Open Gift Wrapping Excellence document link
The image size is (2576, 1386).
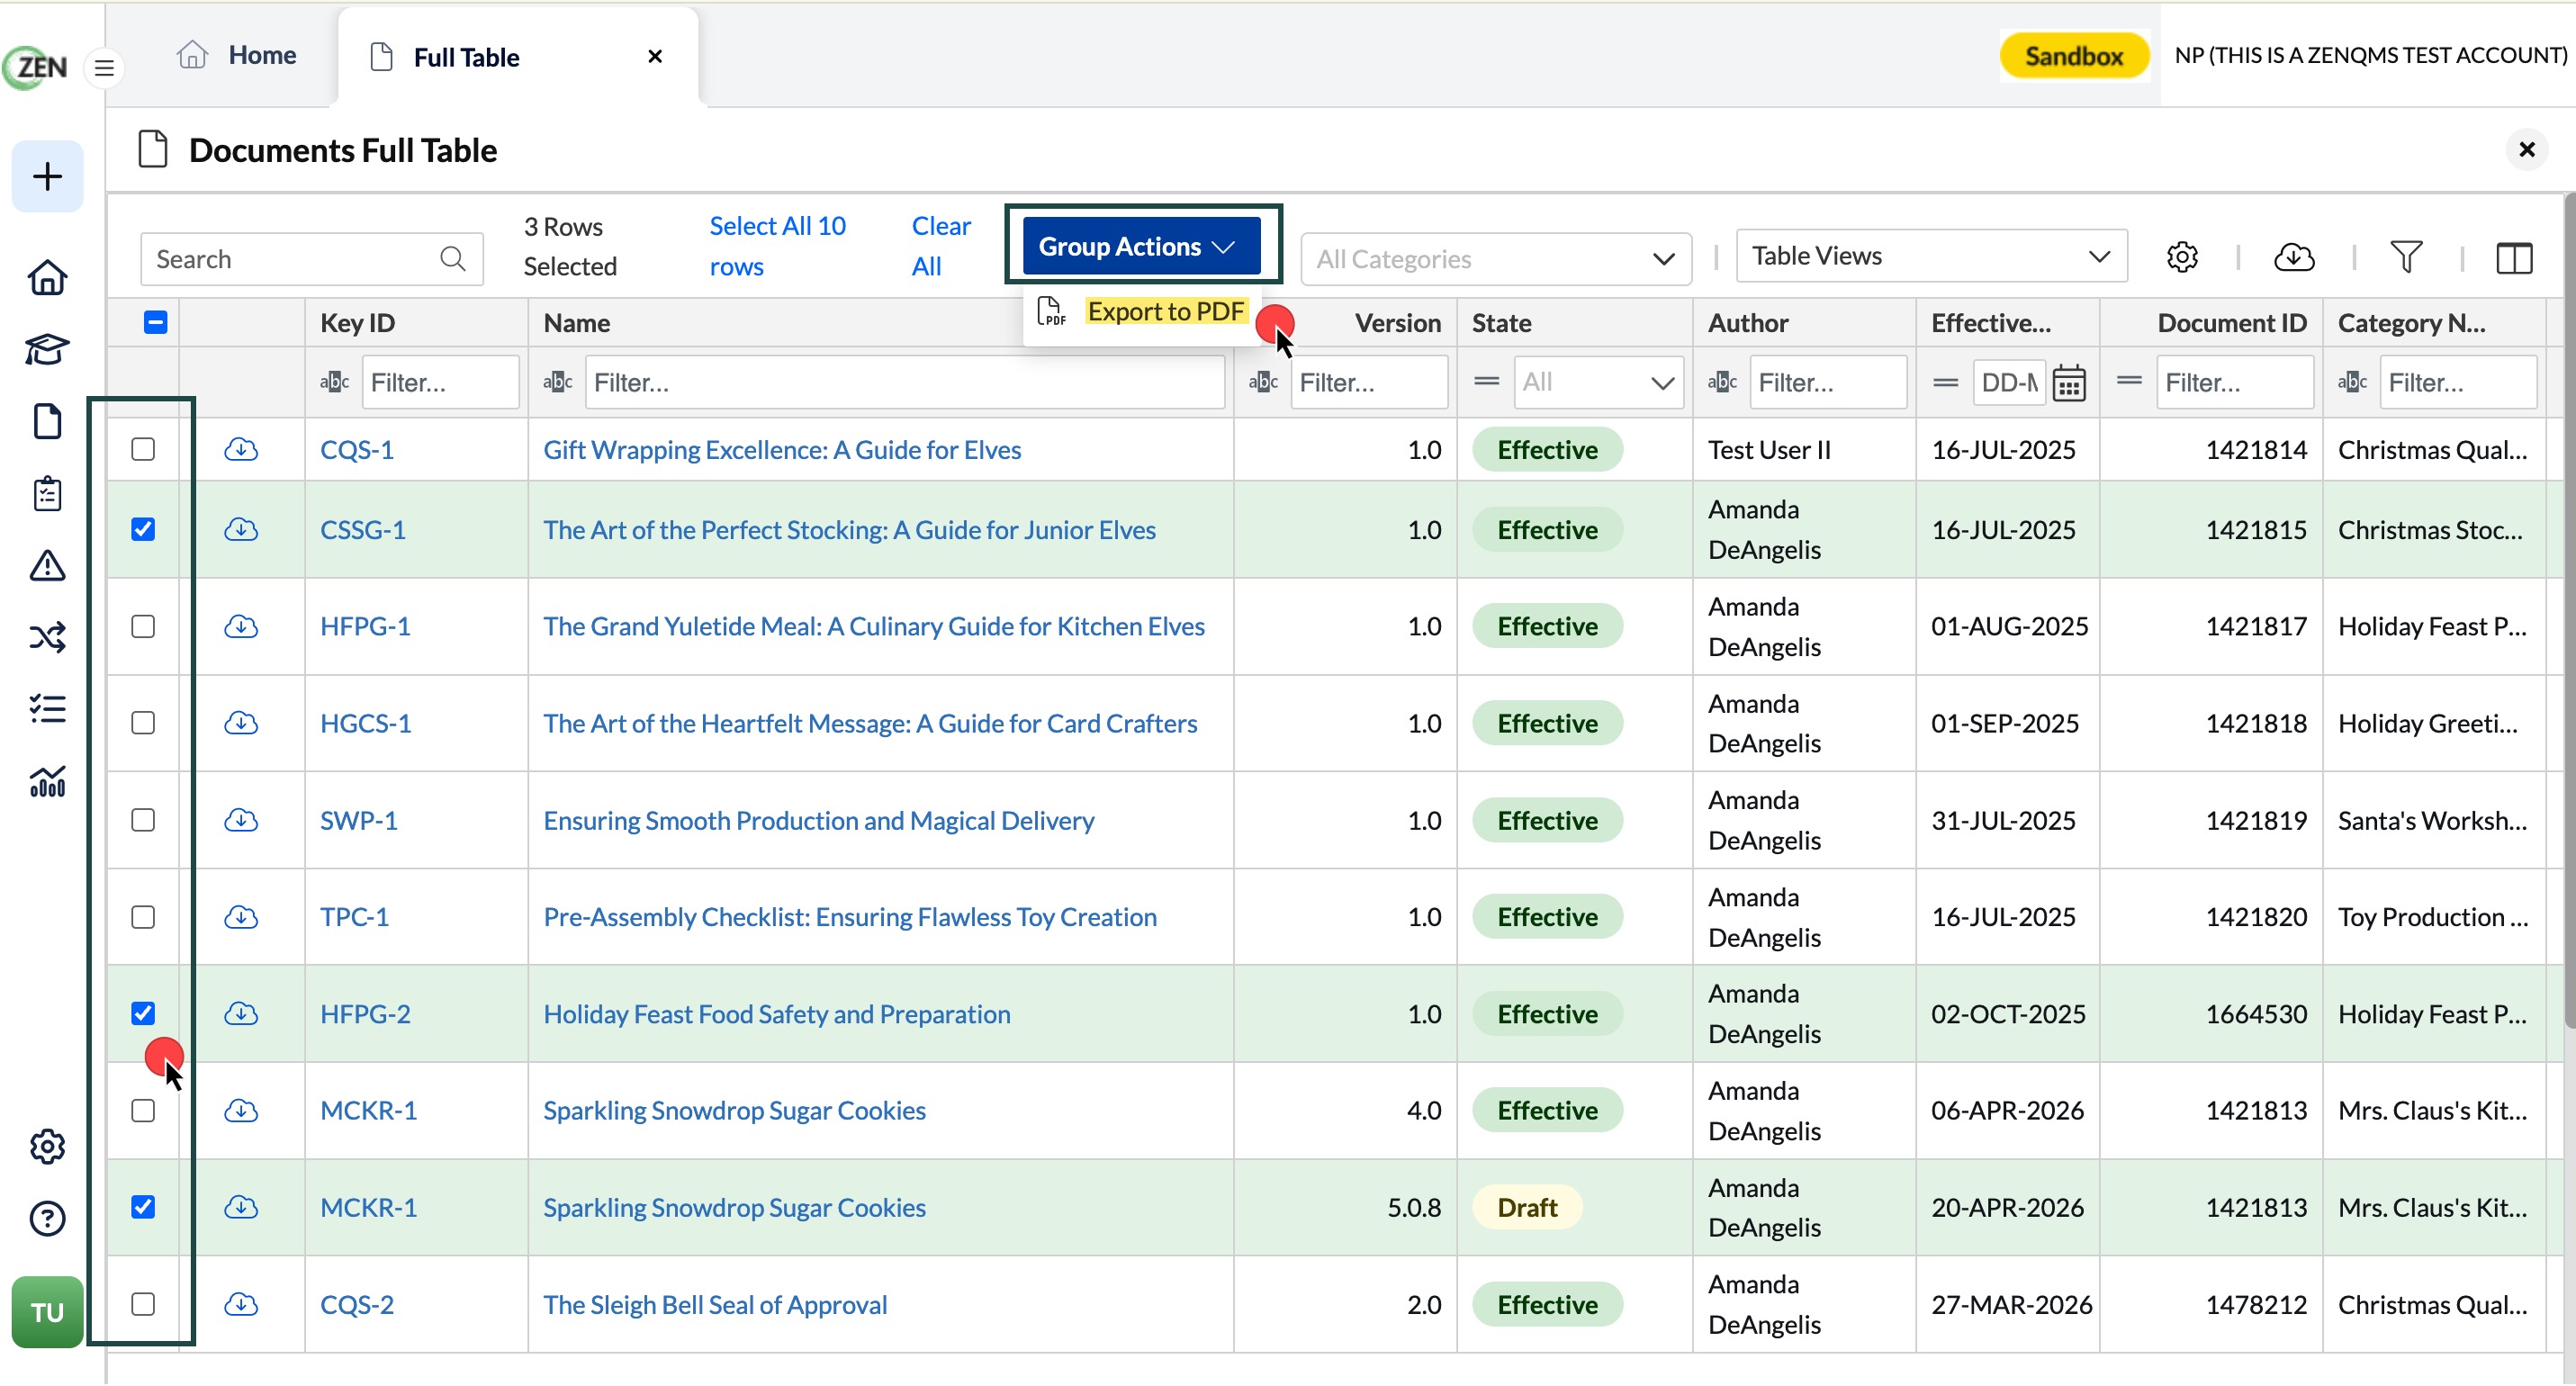pyautogui.click(x=782, y=450)
